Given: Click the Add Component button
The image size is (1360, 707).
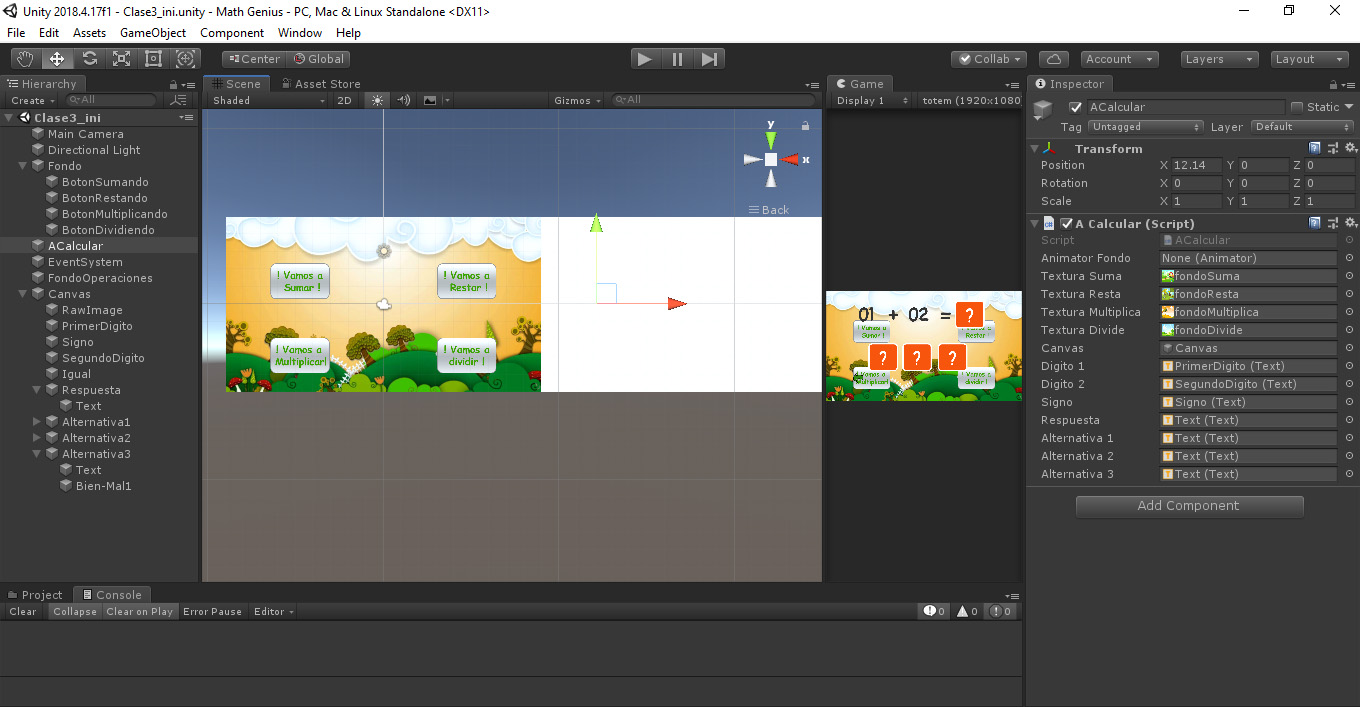Looking at the screenshot, I should [x=1189, y=506].
